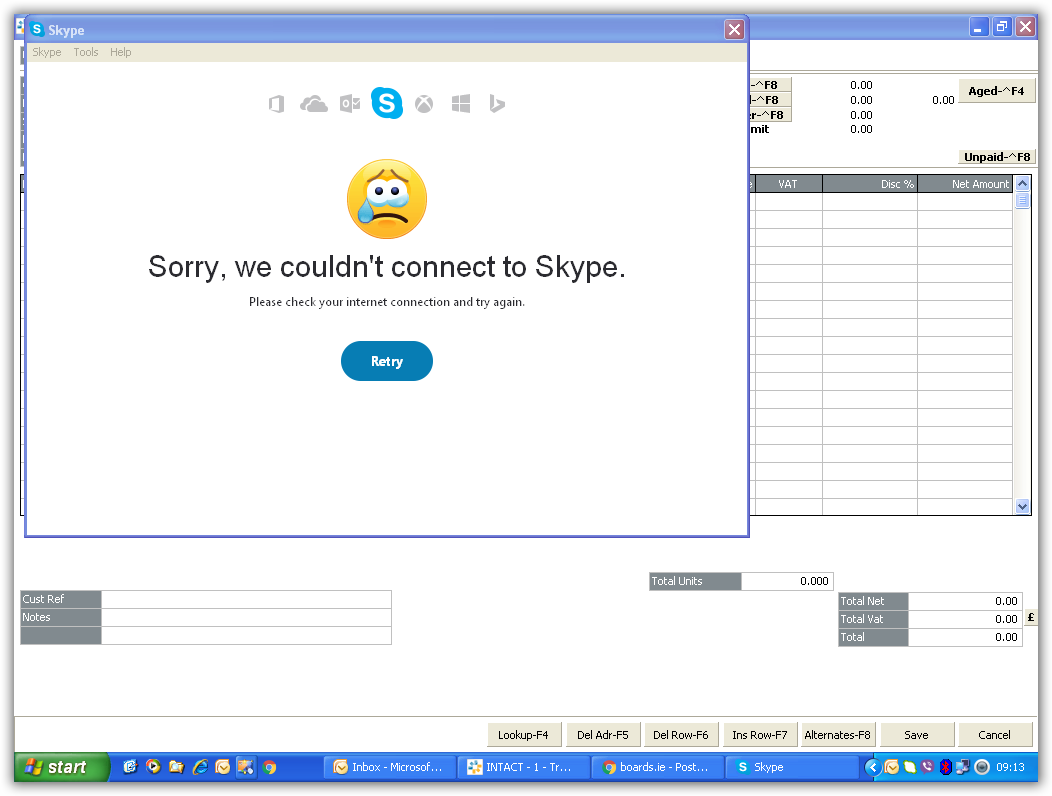
Task: Cancel the INTACT transaction
Action: click(x=994, y=735)
